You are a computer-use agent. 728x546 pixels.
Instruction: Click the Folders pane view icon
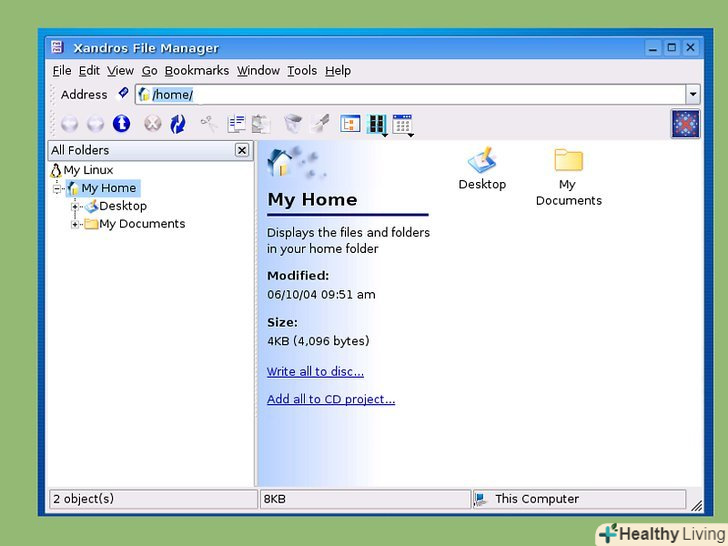click(350, 124)
